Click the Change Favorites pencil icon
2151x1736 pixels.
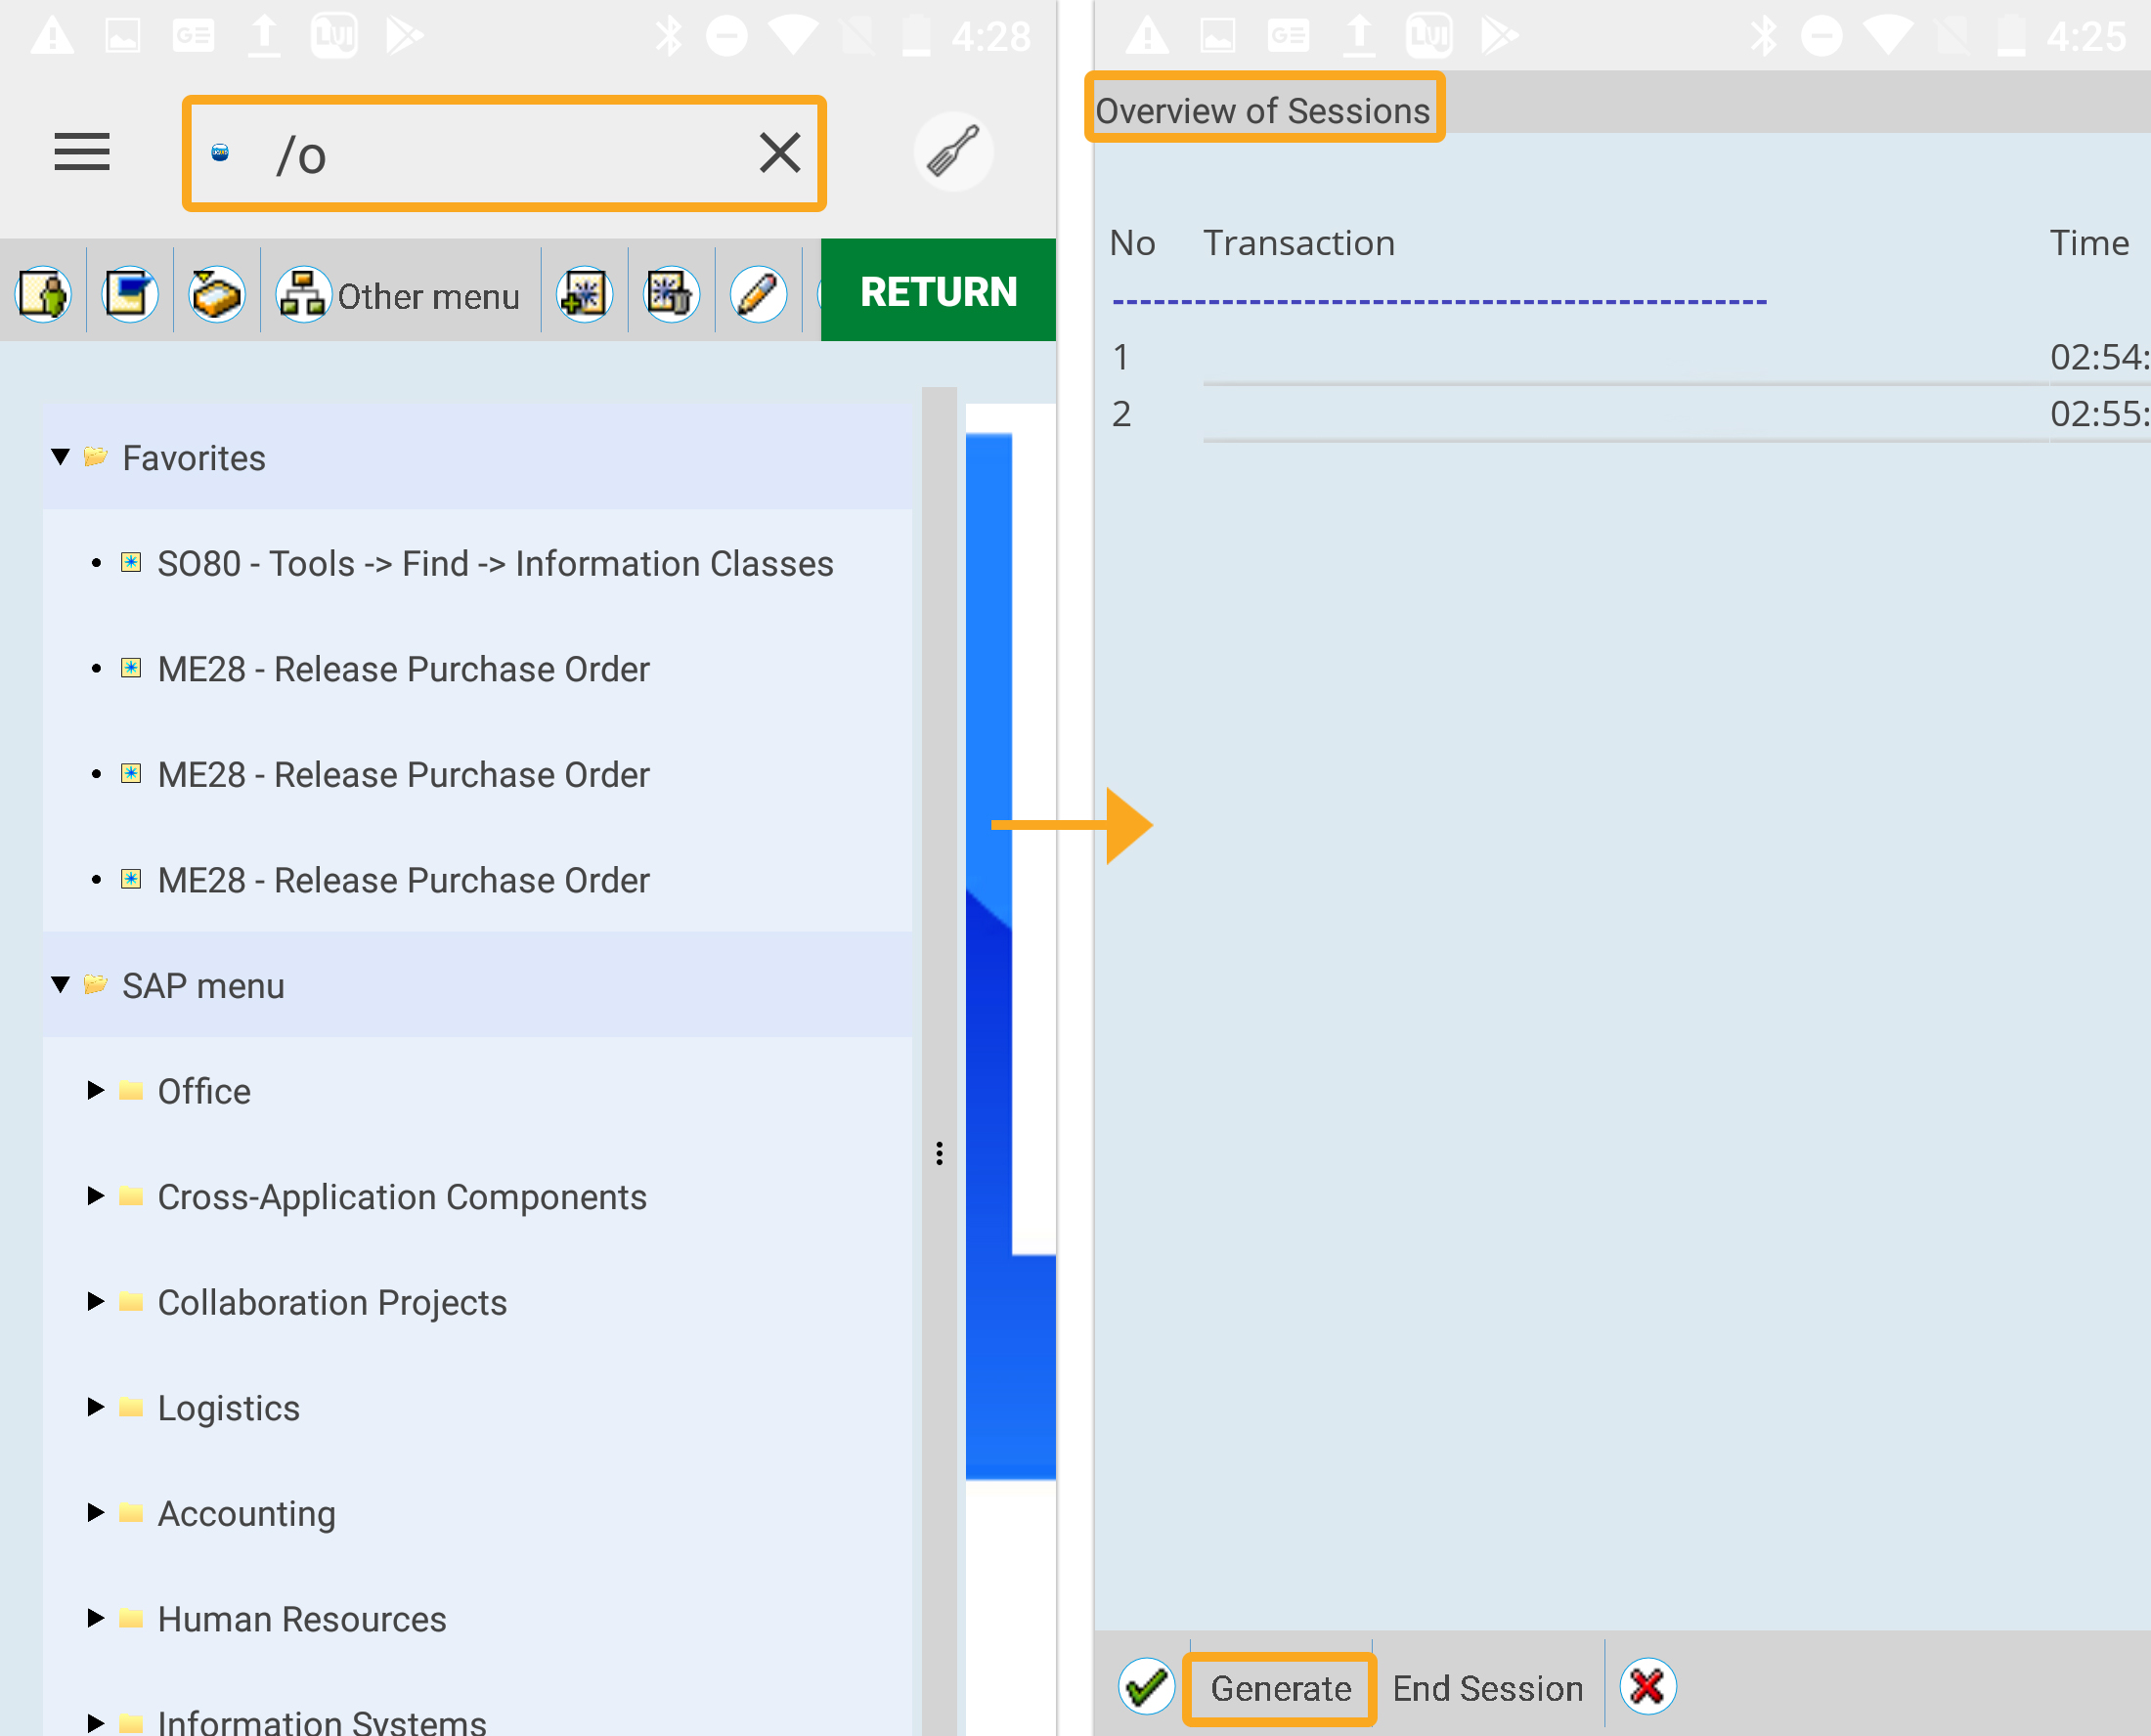click(x=758, y=295)
